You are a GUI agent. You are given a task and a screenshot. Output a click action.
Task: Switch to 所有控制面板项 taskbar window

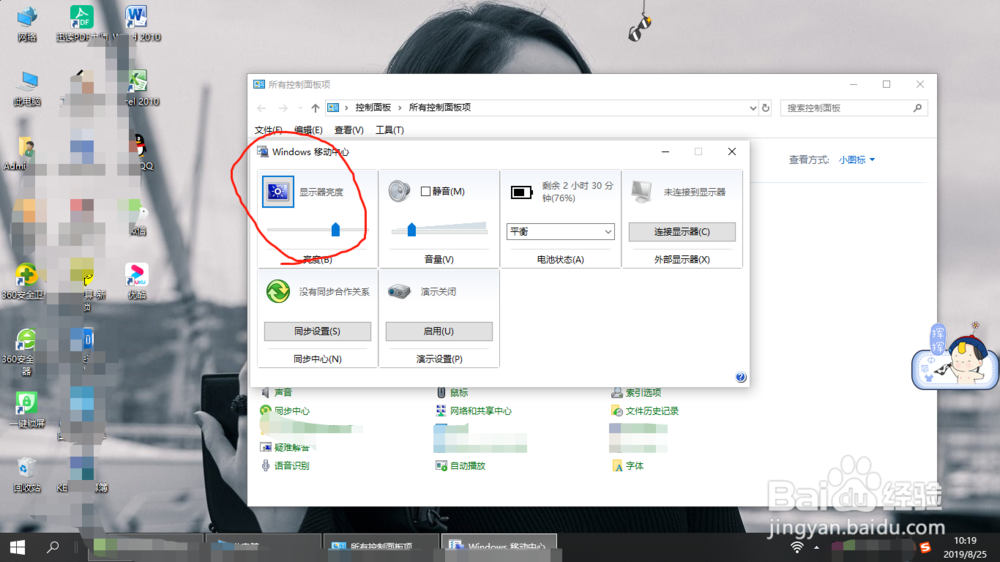click(381, 547)
